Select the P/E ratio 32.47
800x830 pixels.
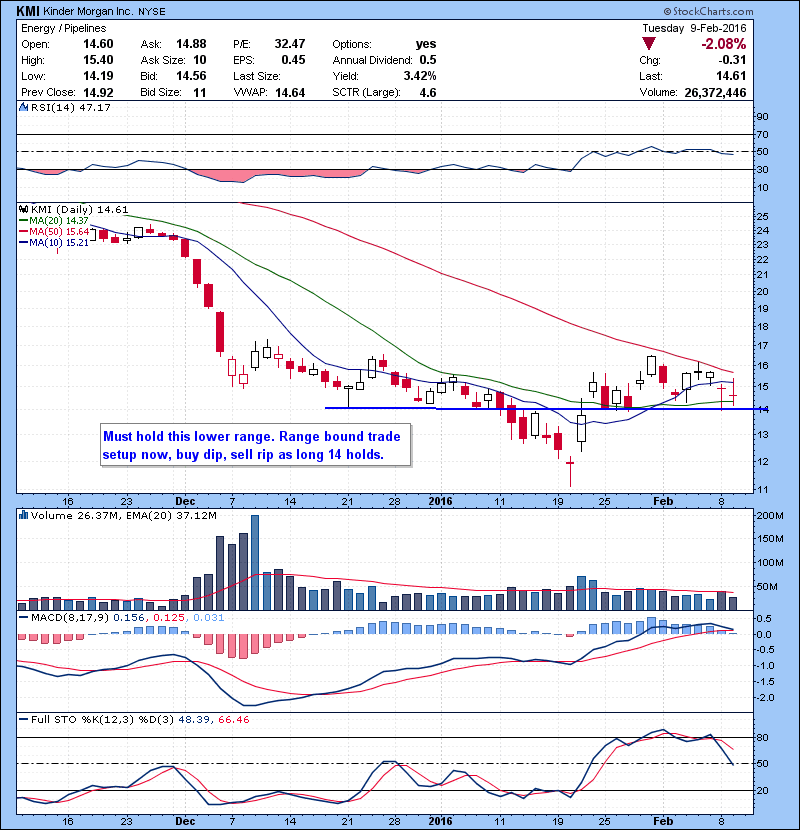(x=290, y=44)
